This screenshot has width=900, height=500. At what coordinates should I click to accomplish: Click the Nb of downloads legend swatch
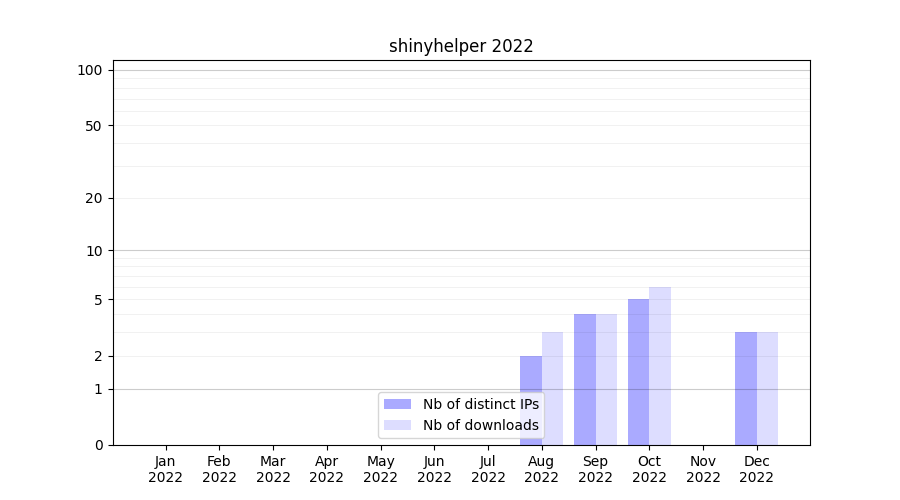coord(397,425)
